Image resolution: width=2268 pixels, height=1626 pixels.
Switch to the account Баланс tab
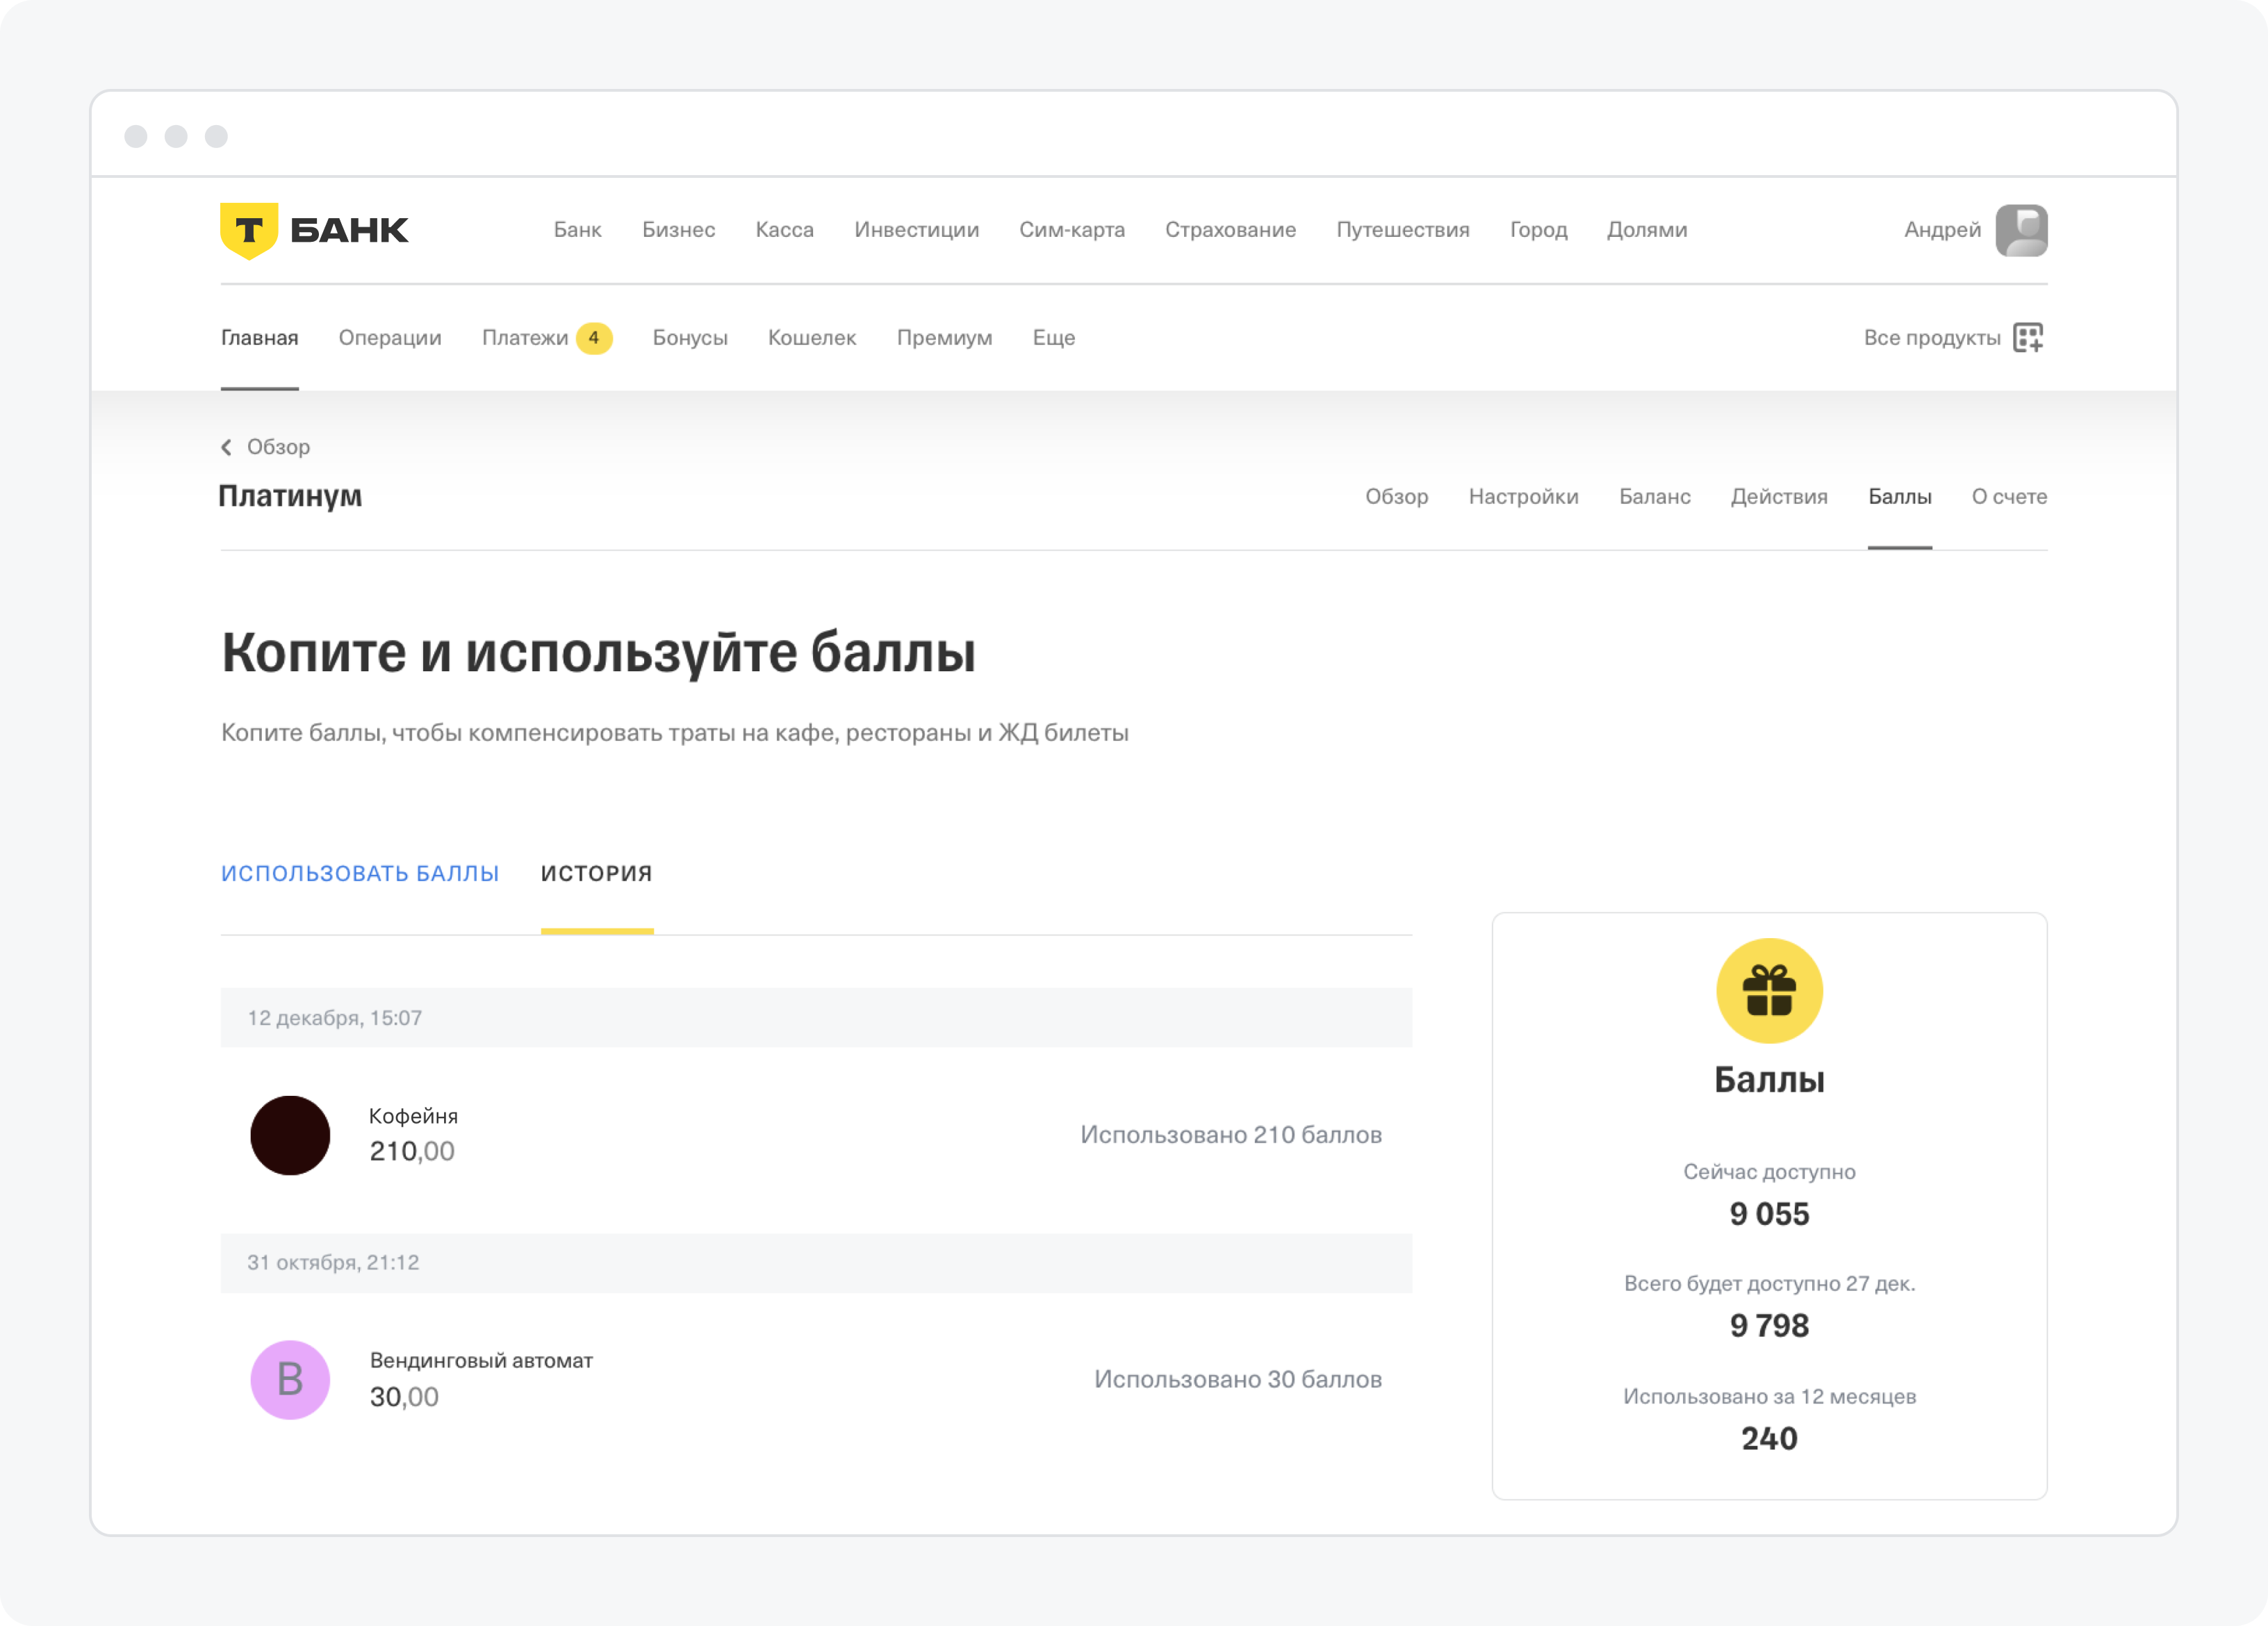click(1654, 497)
